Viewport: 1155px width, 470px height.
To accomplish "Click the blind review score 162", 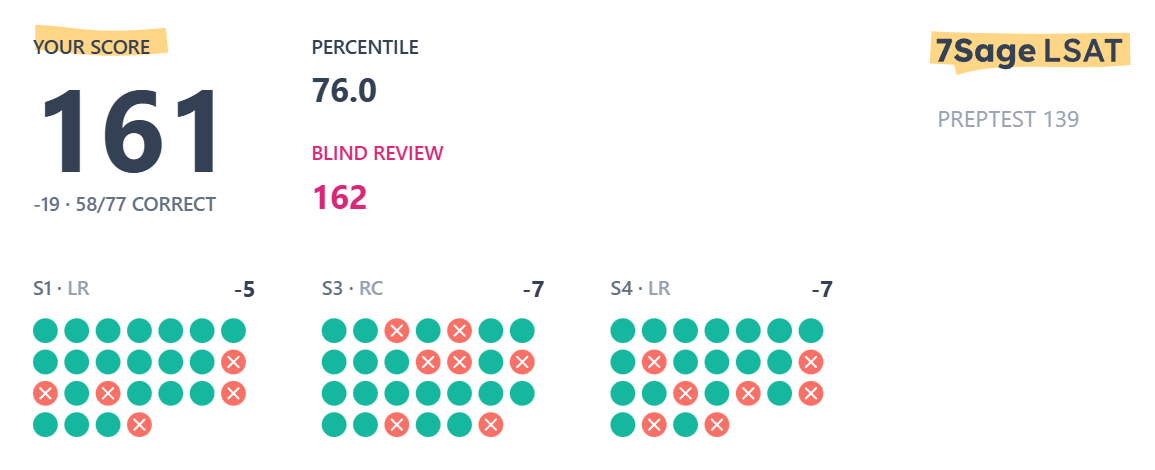I will [x=340, y=197].
